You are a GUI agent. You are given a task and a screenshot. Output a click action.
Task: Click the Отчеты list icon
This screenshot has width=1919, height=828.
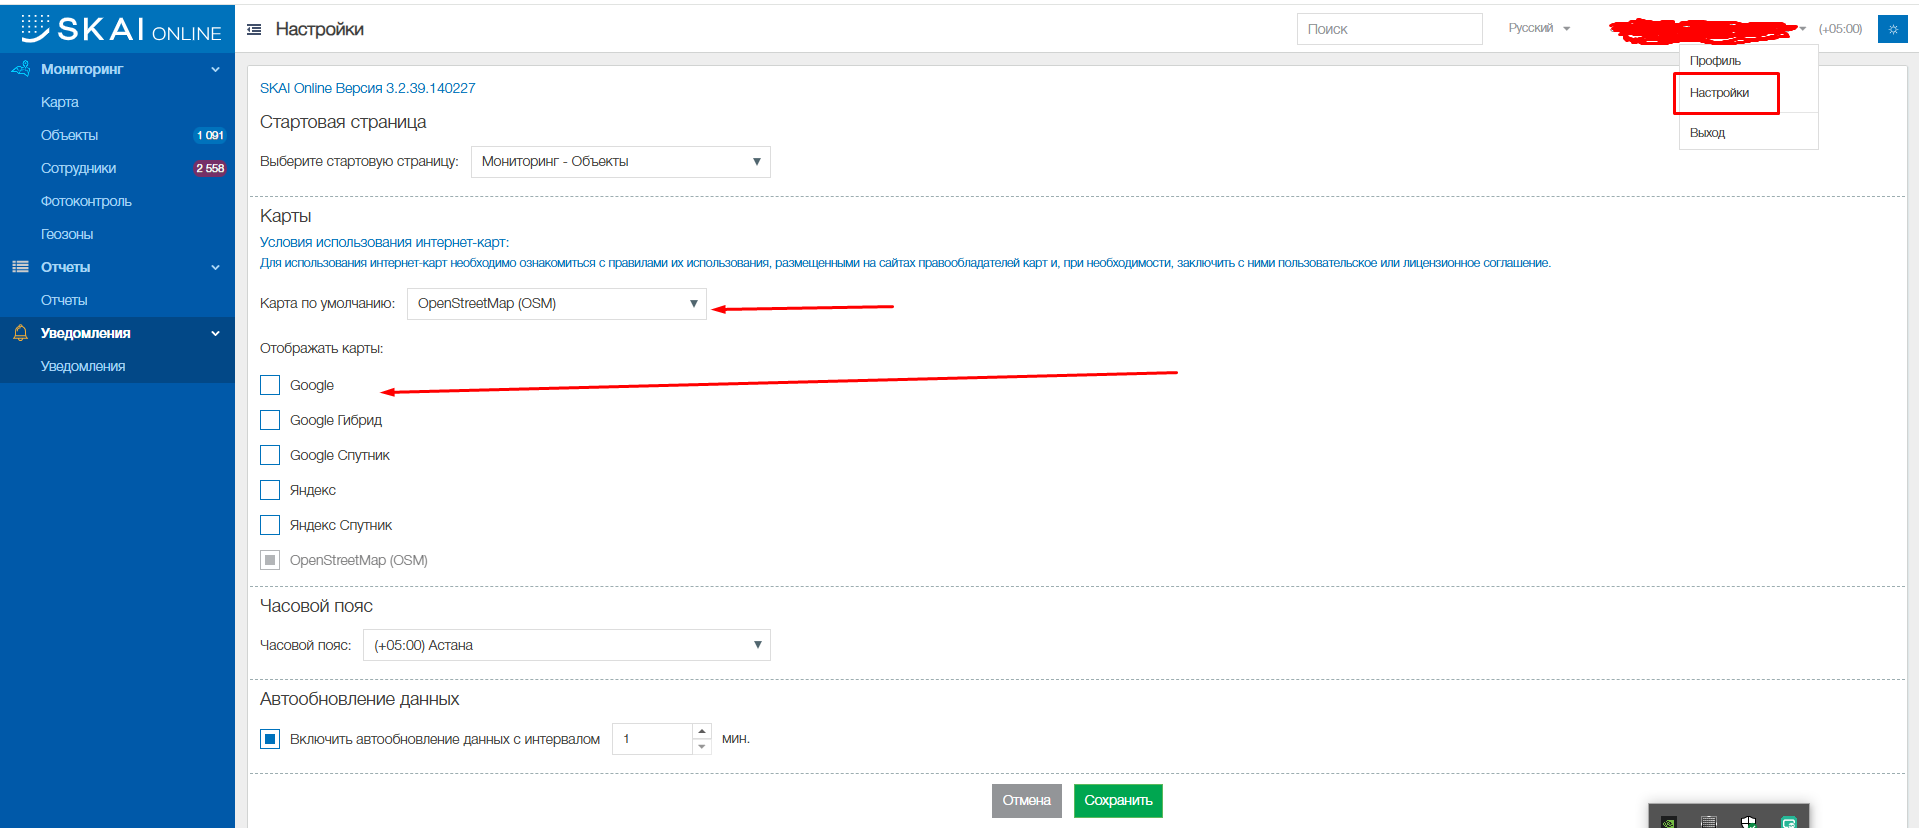coord(20,267)
